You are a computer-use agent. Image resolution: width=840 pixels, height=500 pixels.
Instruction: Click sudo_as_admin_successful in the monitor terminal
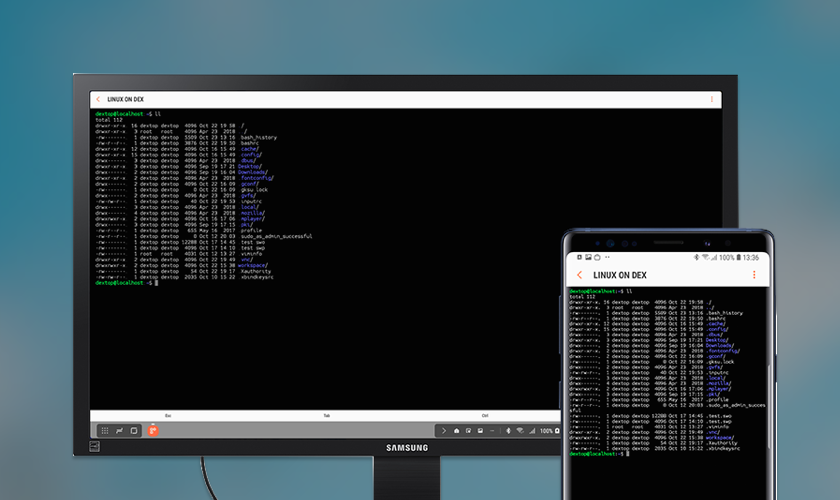[x=276, y=236]
